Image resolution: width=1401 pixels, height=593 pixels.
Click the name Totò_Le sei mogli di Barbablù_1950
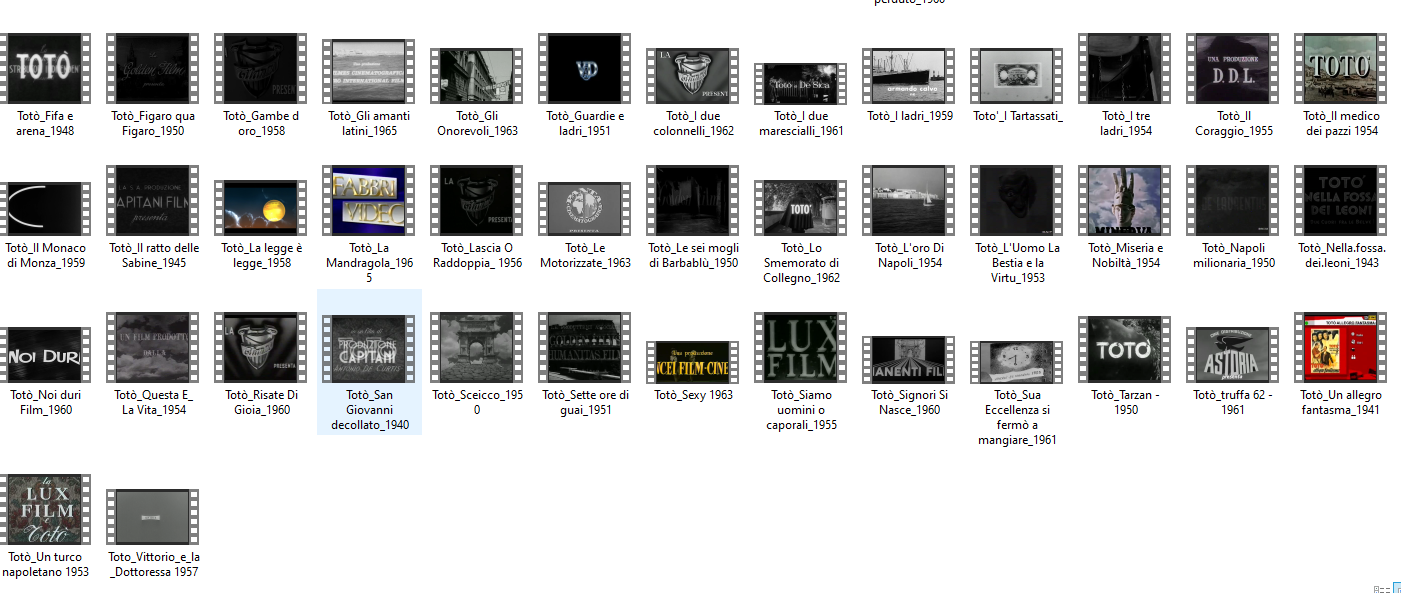point(693,256)
